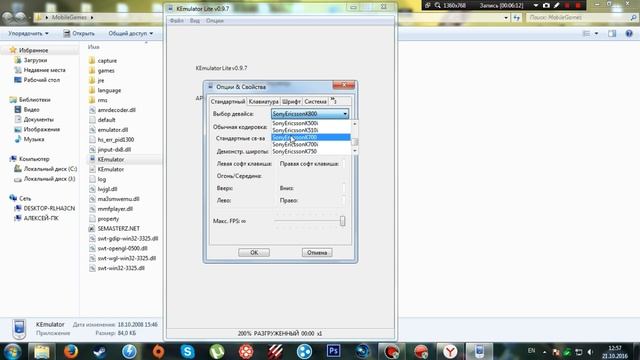Open uTorrent from the taskbar
Screen dimensions: 640x360
tap(217, 351)
